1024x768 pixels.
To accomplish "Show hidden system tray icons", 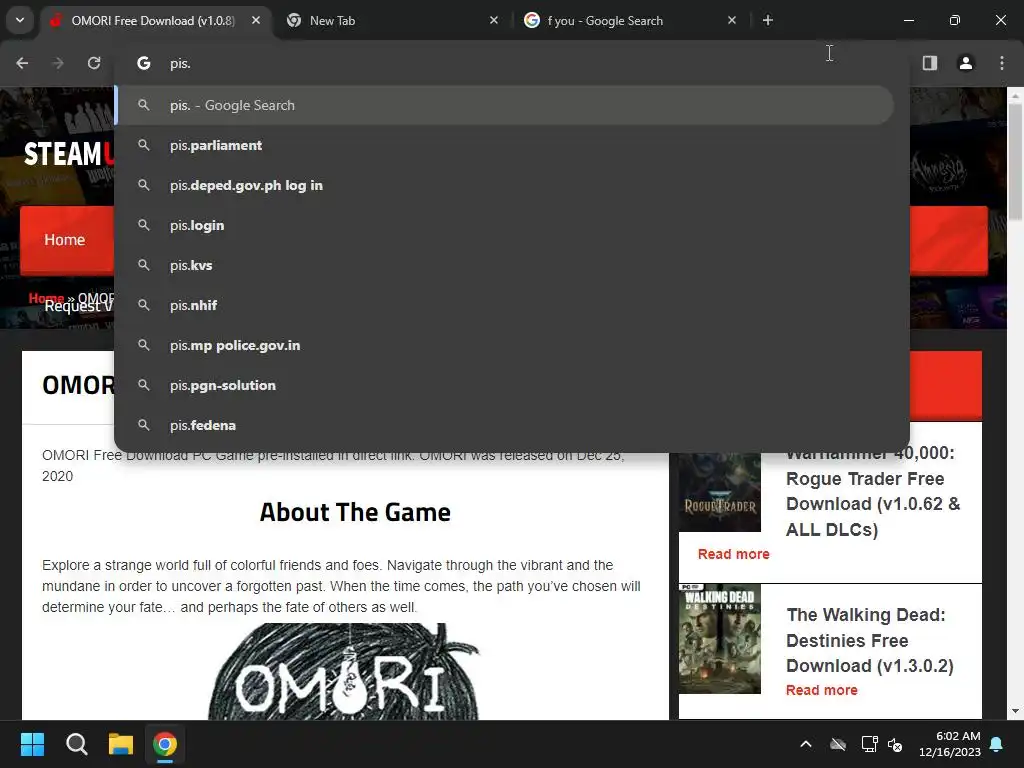I will 806,744.
